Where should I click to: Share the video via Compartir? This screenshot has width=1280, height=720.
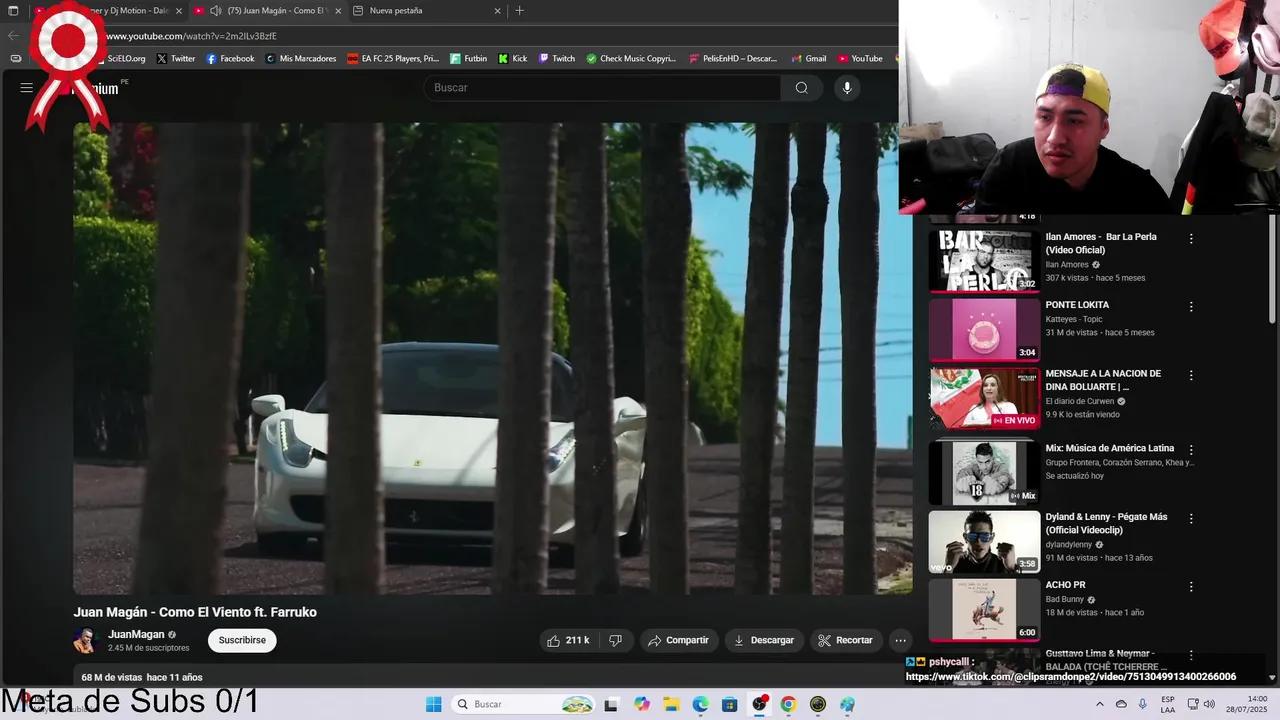tap(678, 640)
